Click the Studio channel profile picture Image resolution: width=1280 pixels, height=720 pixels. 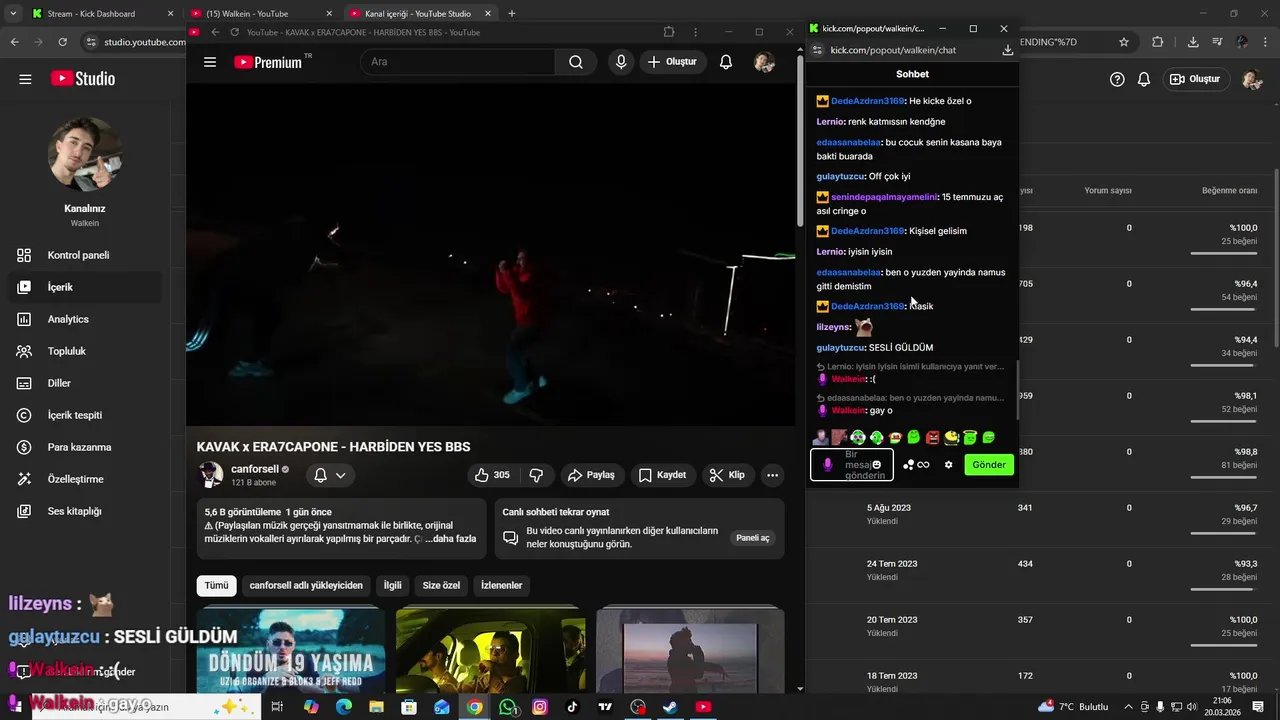[x=85, y=154]
